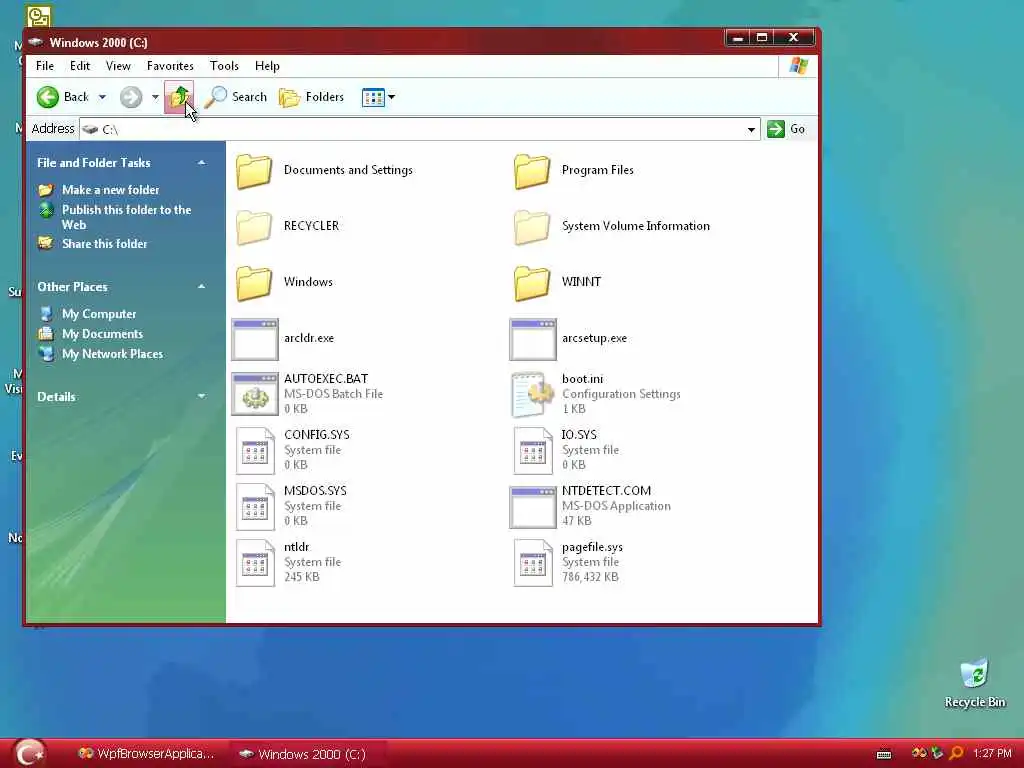This screenshot has width=1024, height=768.
Task: Click the Views grid icon
Action: point(373,97)
